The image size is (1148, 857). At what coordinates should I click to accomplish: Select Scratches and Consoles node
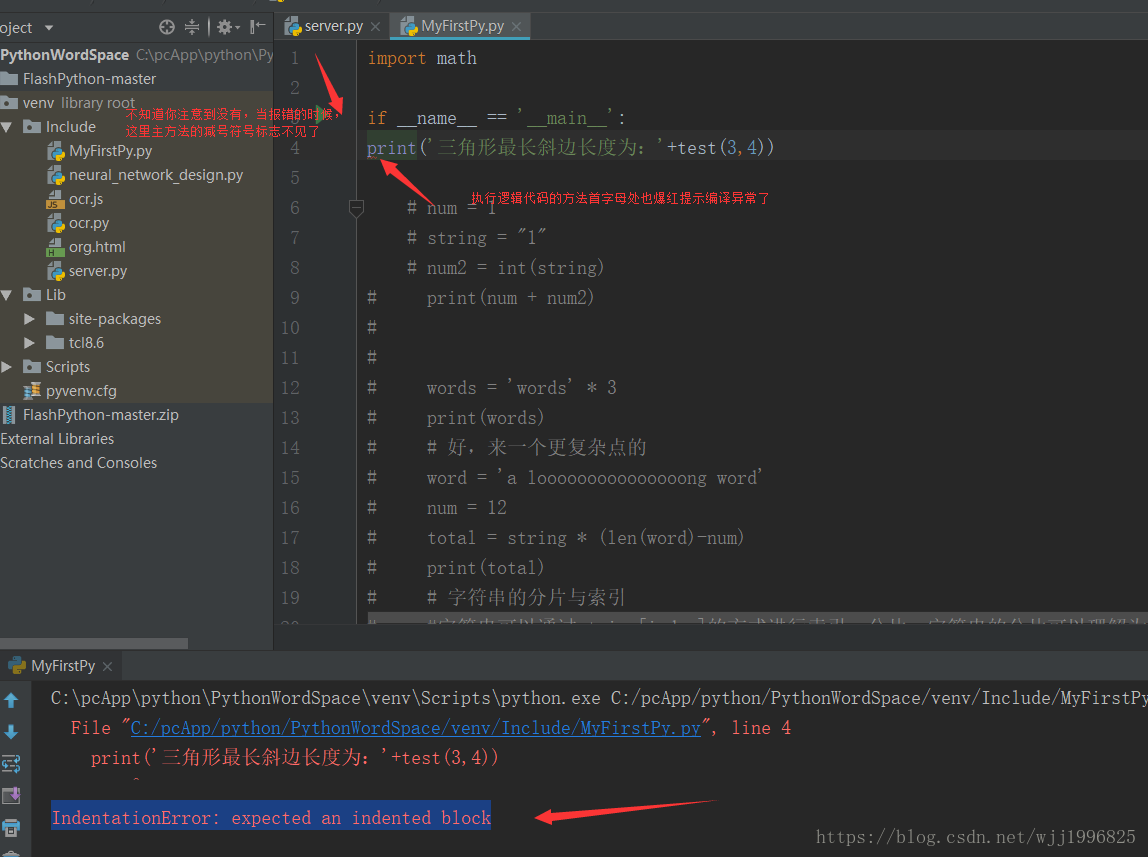(78, 463)
